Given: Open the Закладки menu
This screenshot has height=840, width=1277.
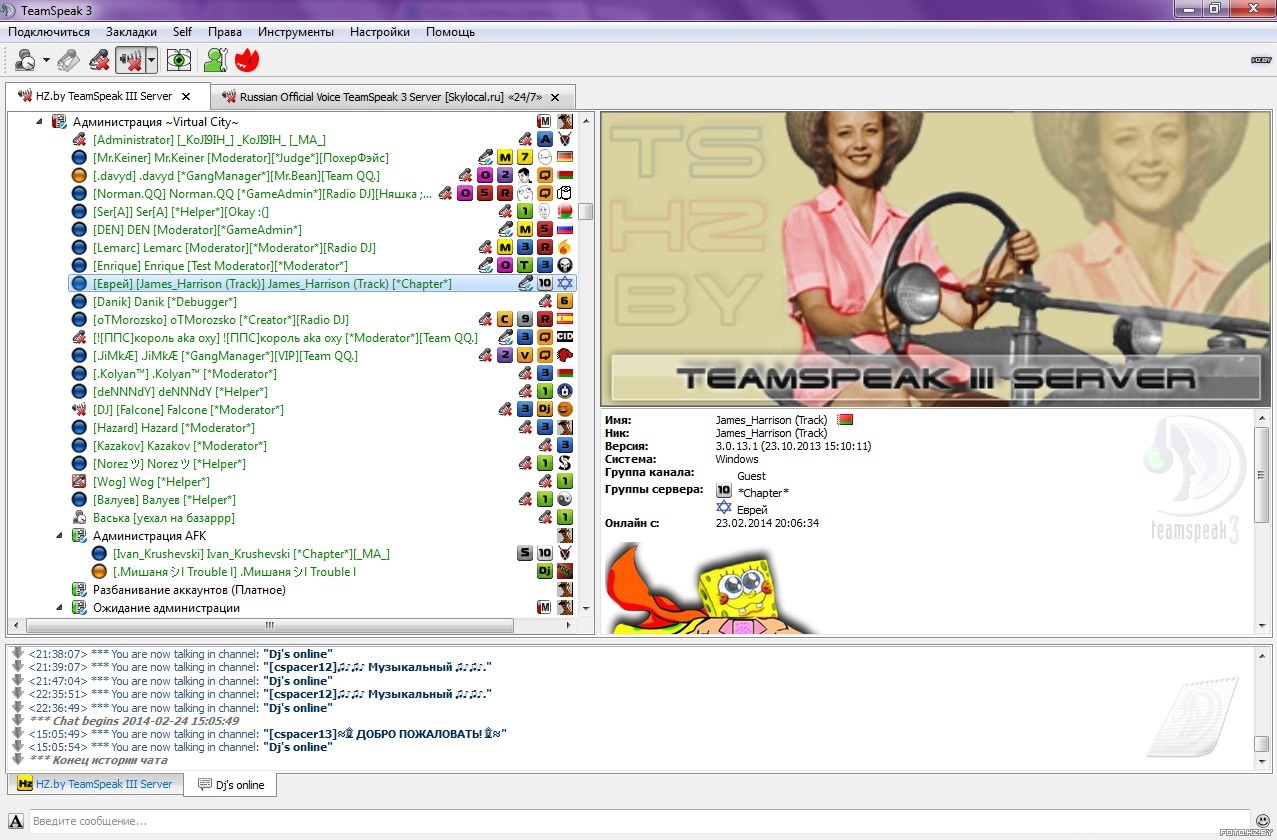Looking at the screenshot, I should click(131, 32).
